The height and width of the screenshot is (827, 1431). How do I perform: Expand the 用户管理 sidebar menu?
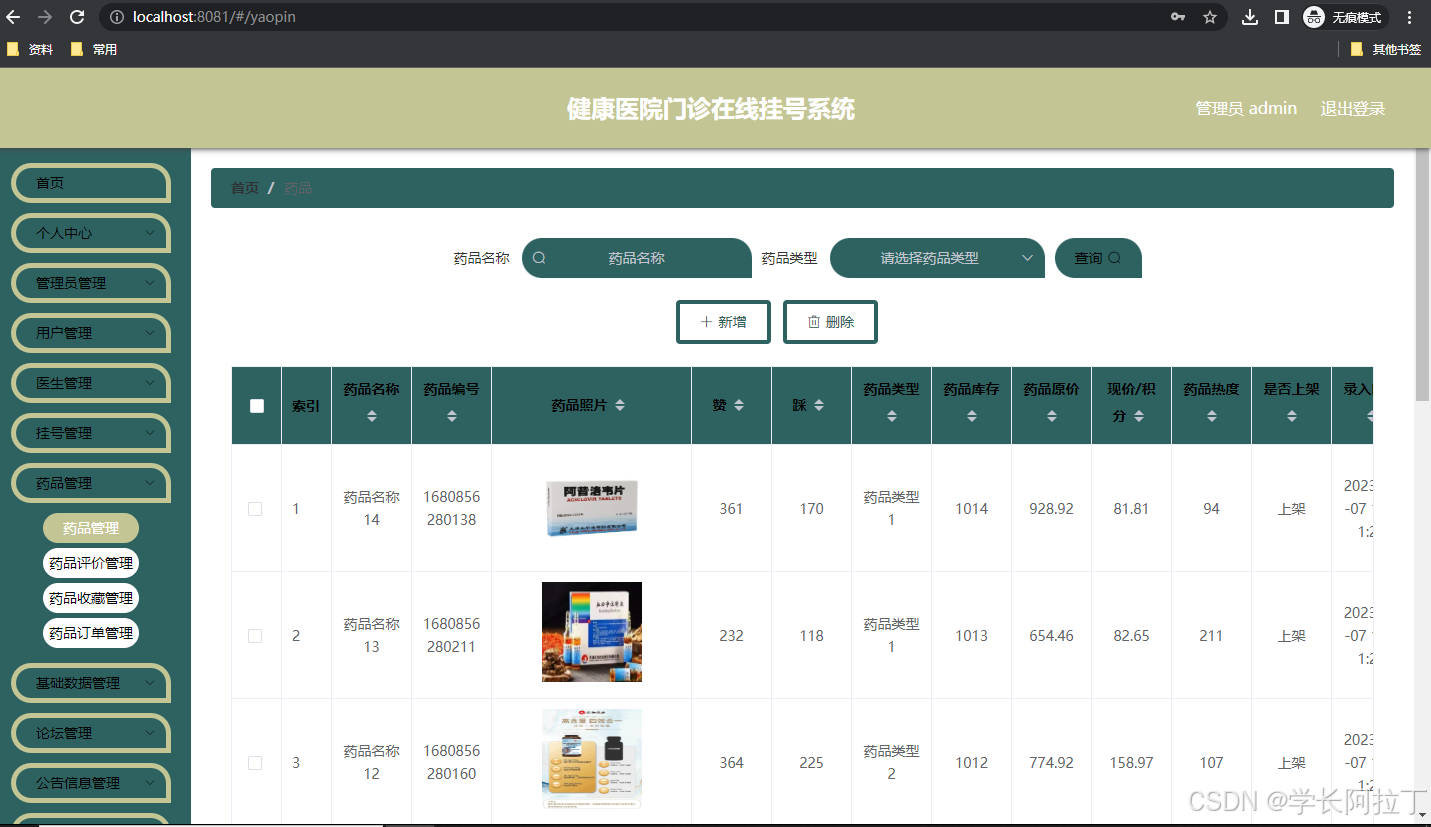click(90, 333)
